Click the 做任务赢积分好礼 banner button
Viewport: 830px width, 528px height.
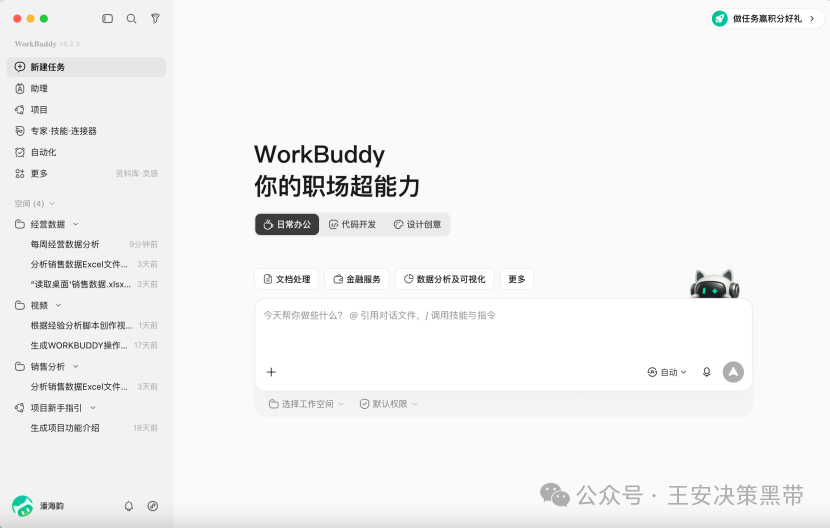pyautogui.click(x=766, y=19)
